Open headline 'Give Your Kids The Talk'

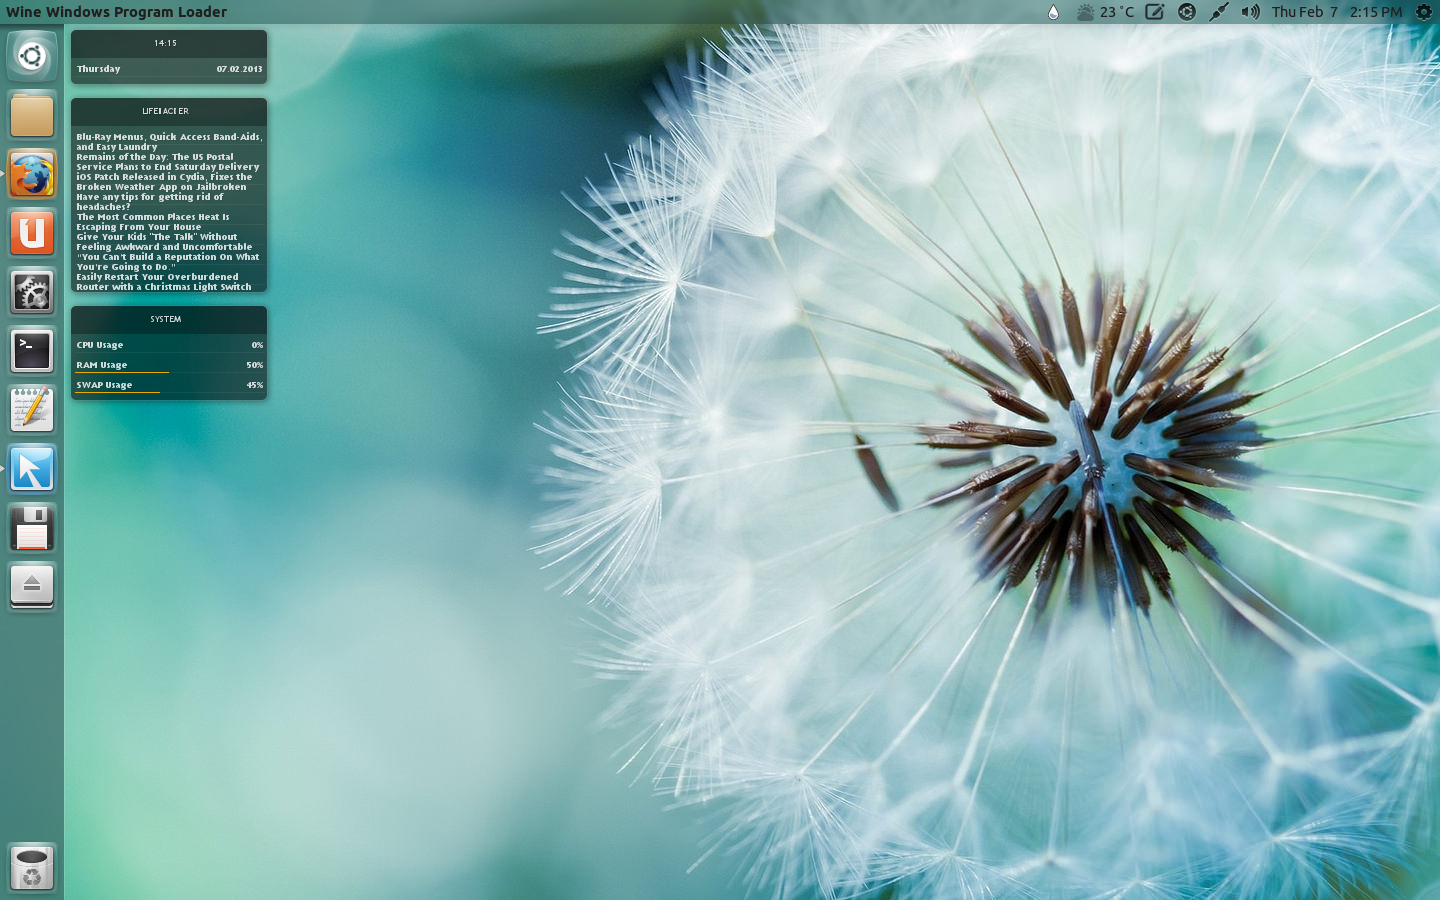coord(164,242)
